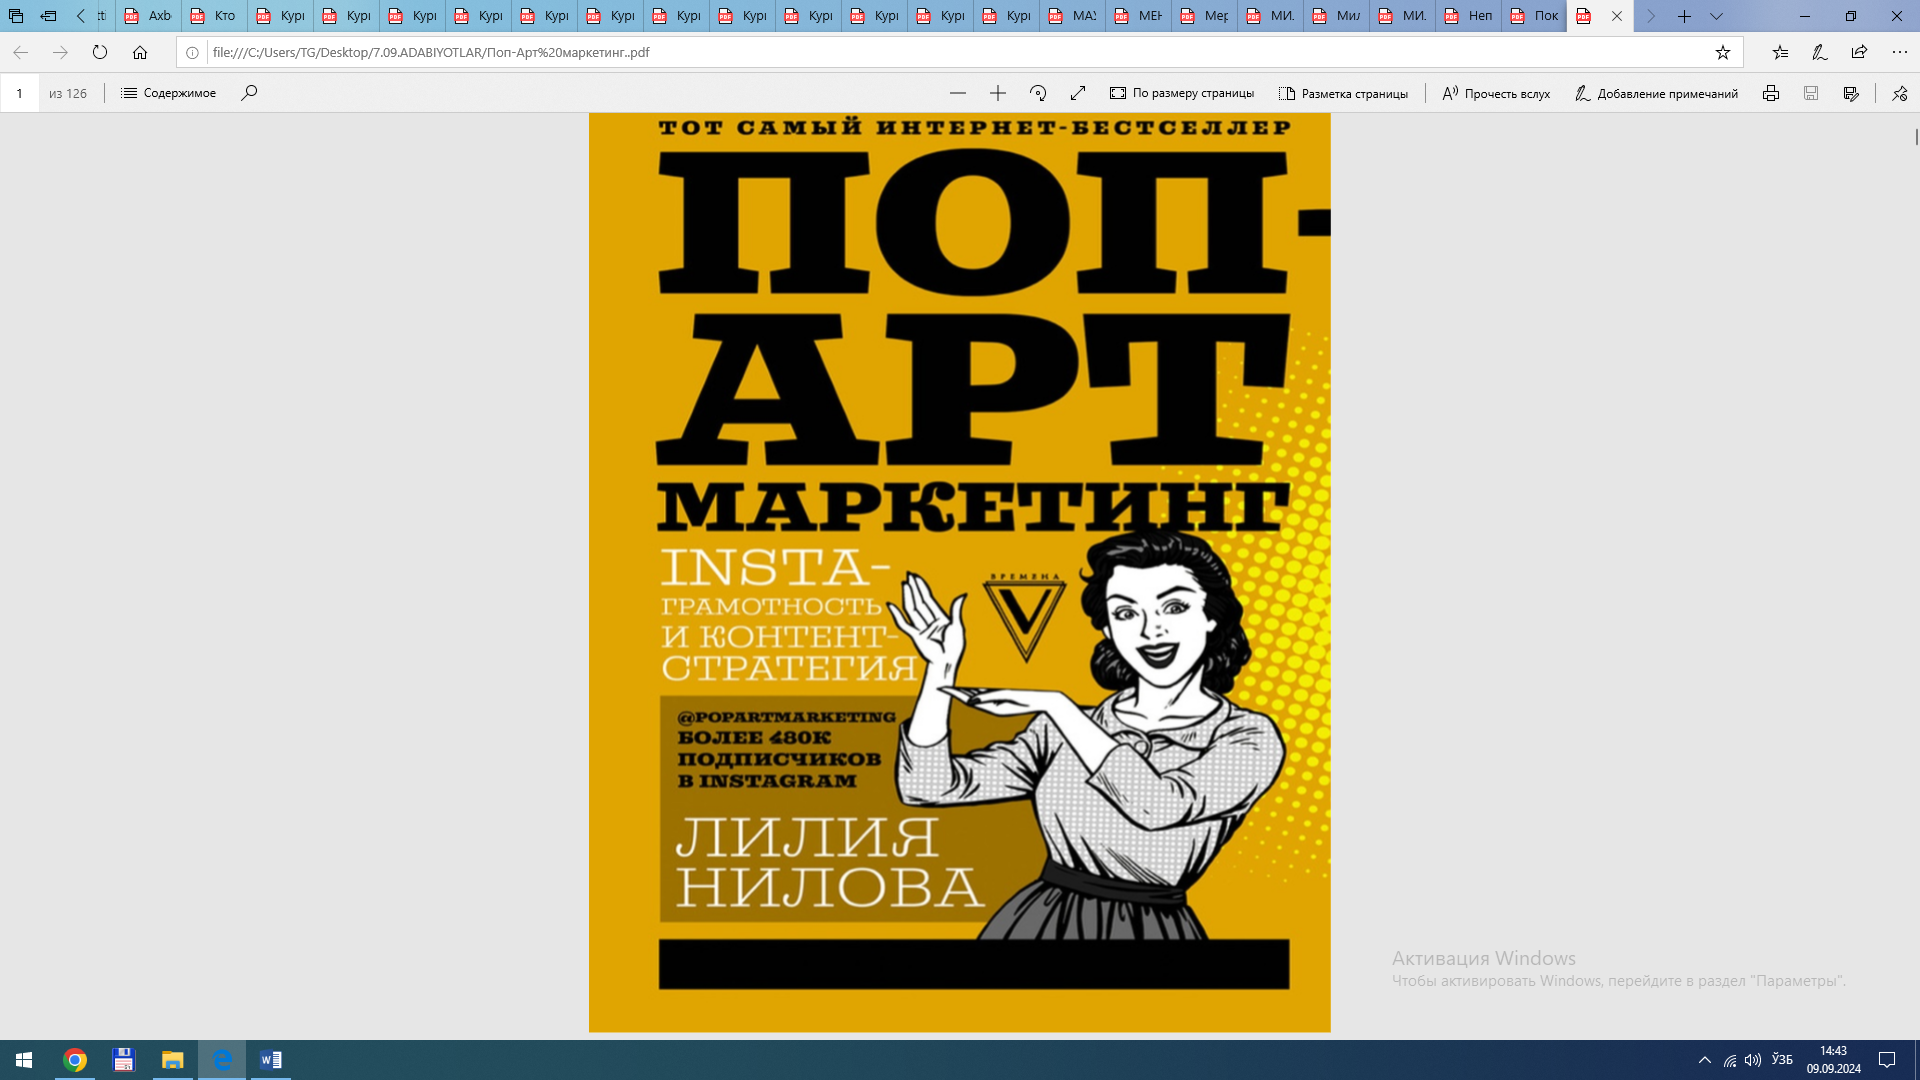Open Разметка страницы layout options
This screenshot has height=1080, width=1920.
(x=1343, y=93)
